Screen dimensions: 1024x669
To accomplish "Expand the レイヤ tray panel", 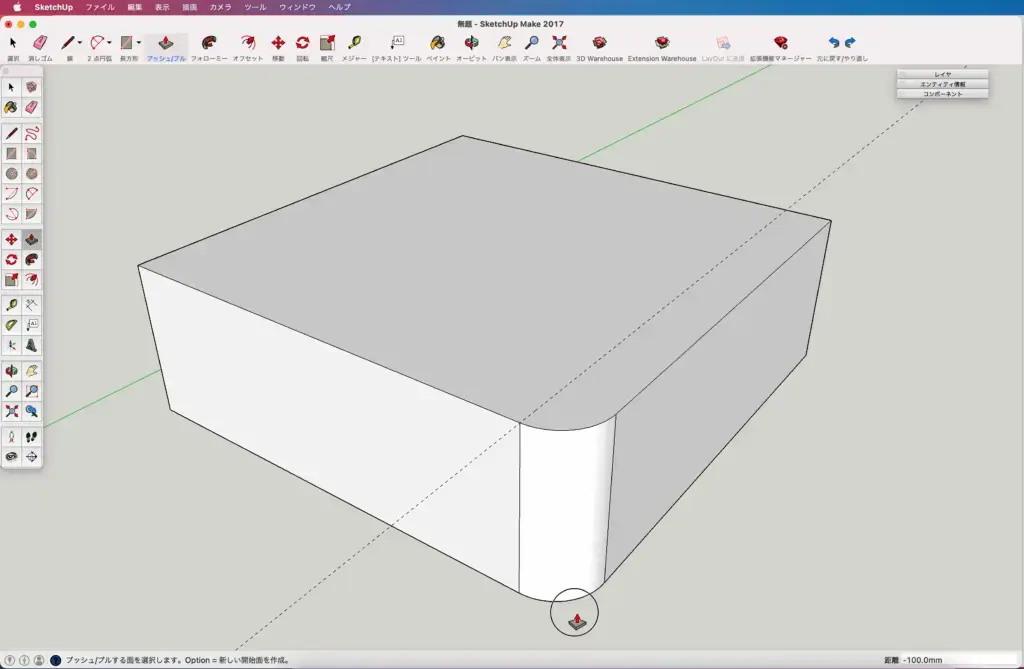I will pos(942,74).
